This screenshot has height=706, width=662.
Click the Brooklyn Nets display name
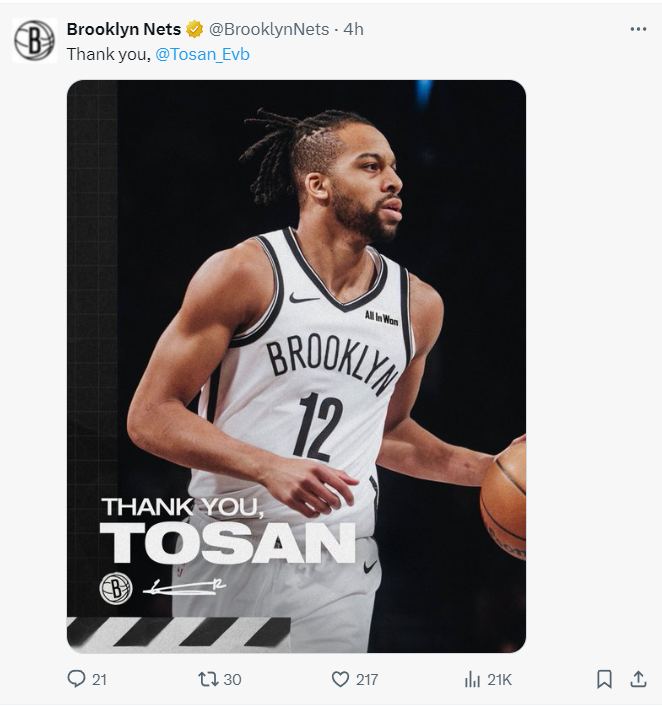click(x=123, y=30)
